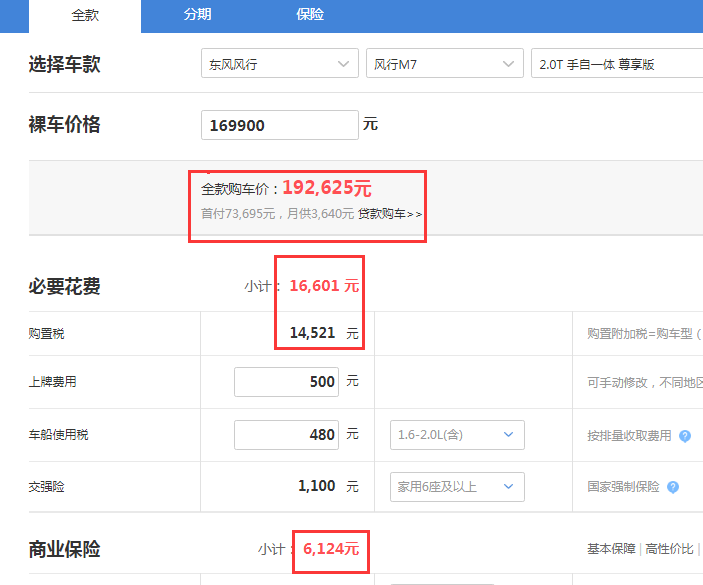The height and width of the screenshot is (585, 703).
Task: Click the 选择车款 heading
Action: [65, 64]
